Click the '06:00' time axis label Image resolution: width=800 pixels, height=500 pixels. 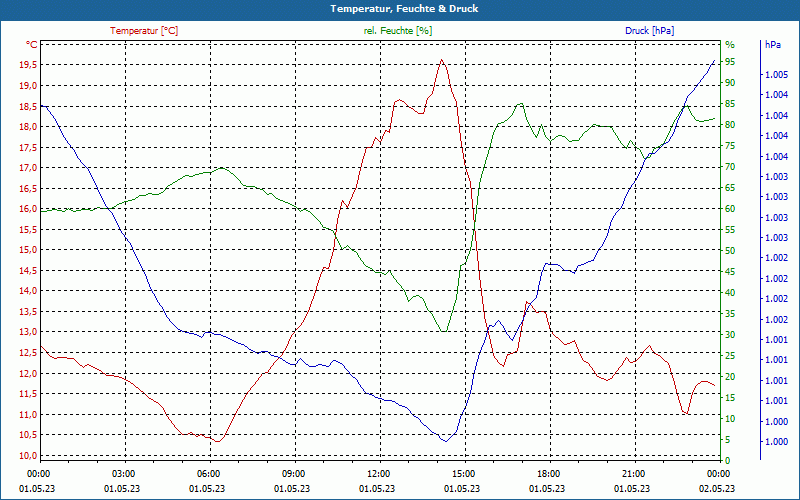(x=208, y=474)
